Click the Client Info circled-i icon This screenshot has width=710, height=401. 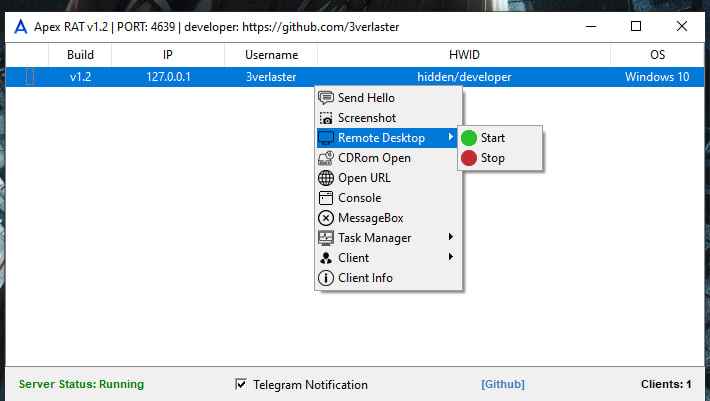pos(326,278)
